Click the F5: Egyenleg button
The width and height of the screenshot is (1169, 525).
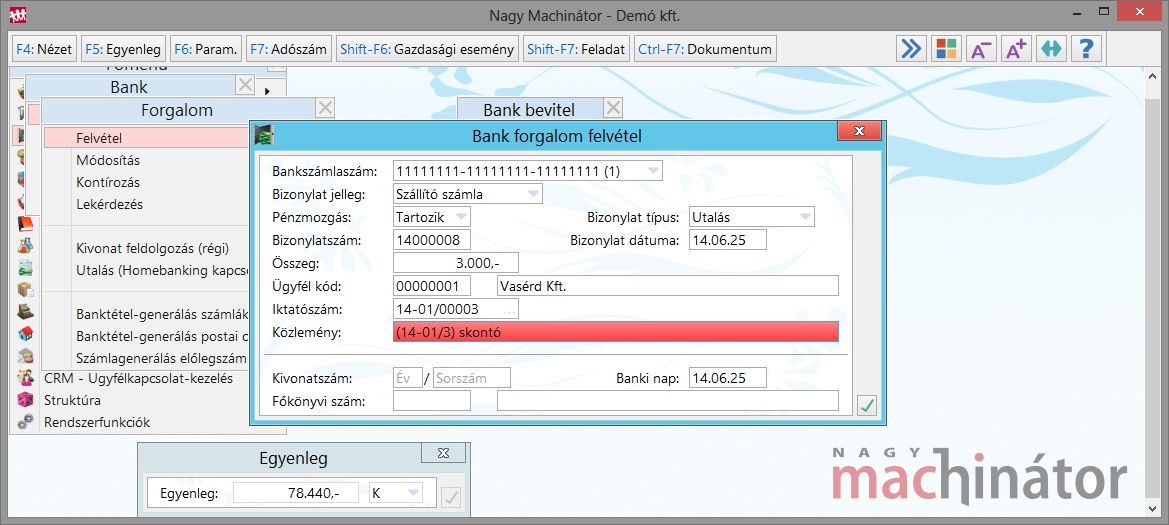(x=123, y=50)
